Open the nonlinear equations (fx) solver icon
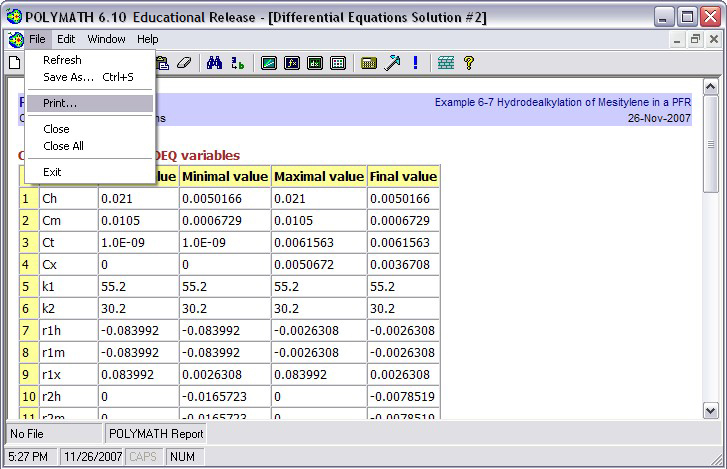Screen dimensions: 727x469 tap(292, 62)
